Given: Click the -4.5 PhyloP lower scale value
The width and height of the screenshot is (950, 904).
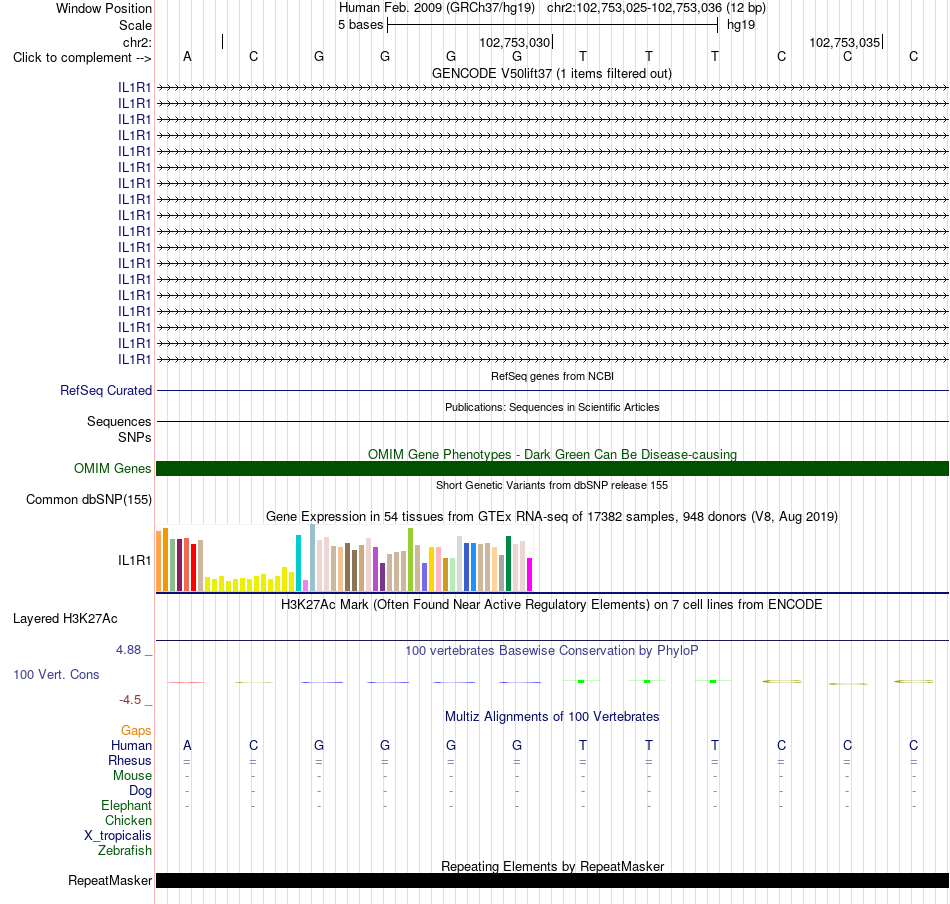Looking at the screenshot, I should click(130, 700).
